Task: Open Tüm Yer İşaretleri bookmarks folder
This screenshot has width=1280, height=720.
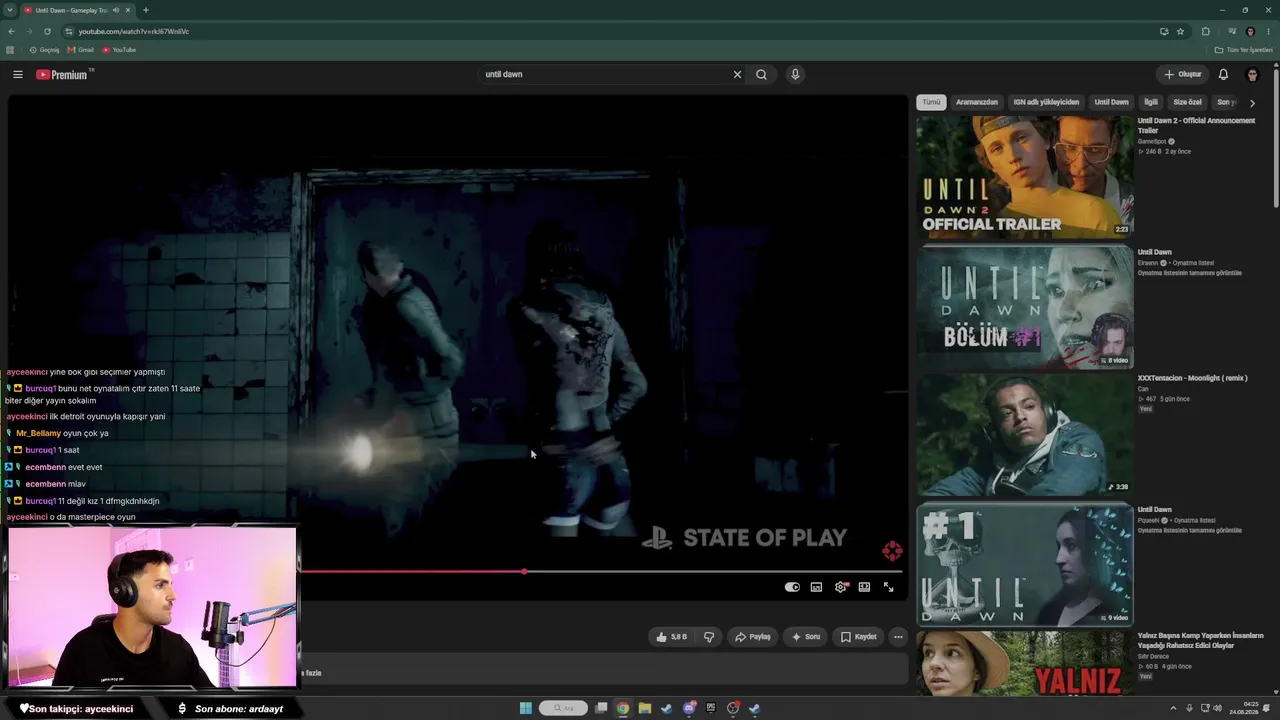Action: (x=1243, y=50)
